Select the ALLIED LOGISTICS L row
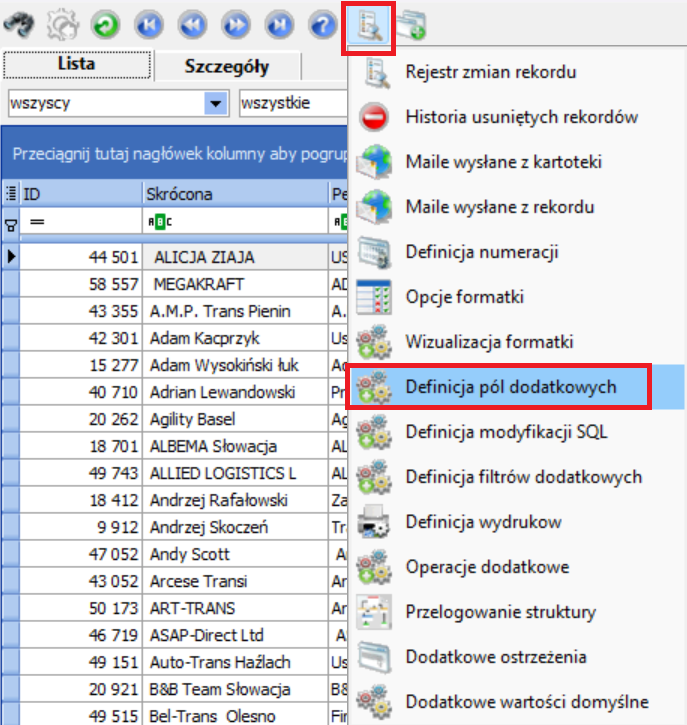This screenshot has width=687, height=725. pos(175,473)
